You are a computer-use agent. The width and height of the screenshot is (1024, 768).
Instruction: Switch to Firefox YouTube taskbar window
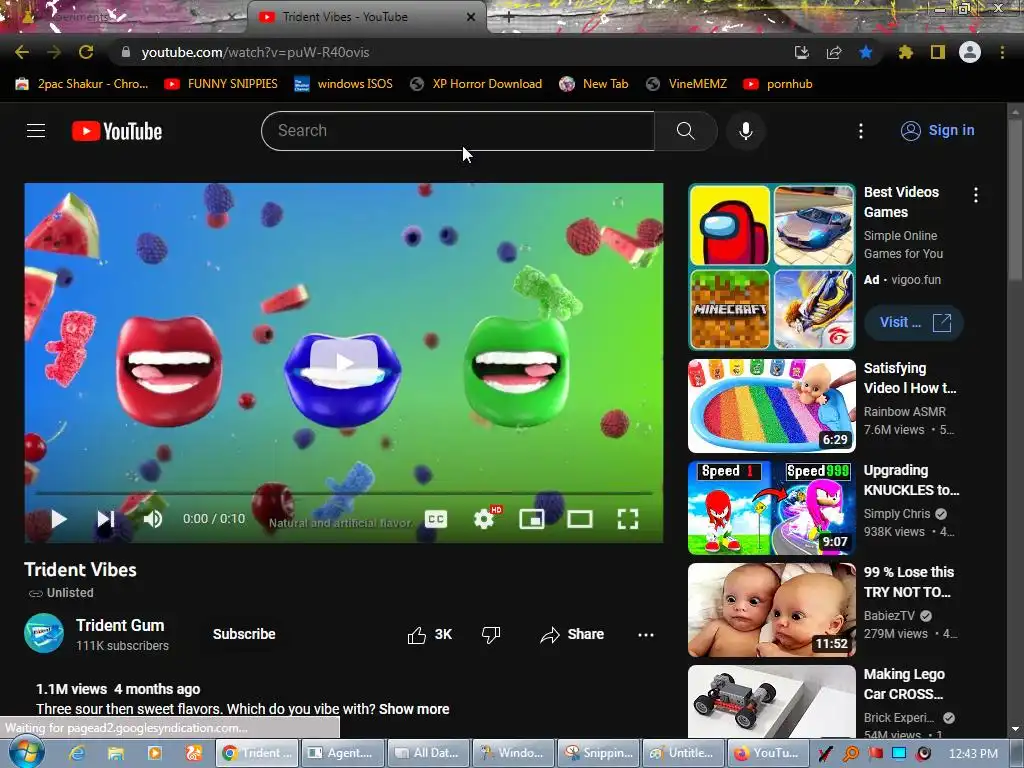tap(767, 753)
